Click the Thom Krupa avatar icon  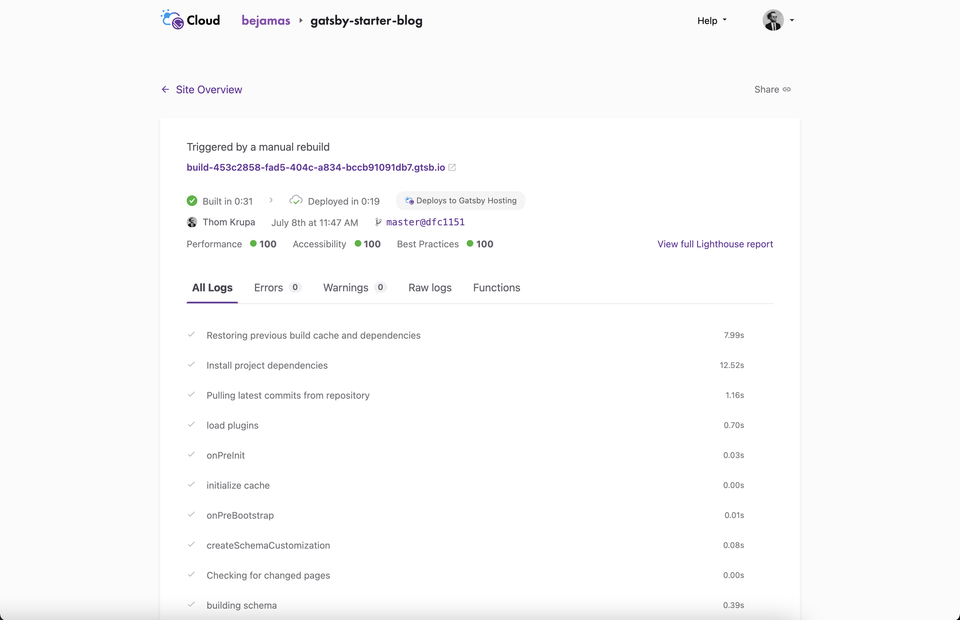pos(192,222)
